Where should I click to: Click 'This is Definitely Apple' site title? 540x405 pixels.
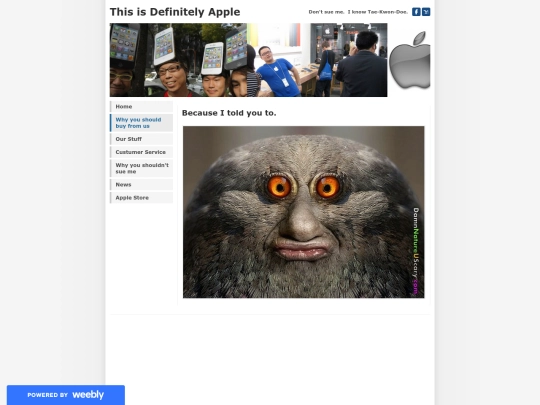[x=175, y=12]
